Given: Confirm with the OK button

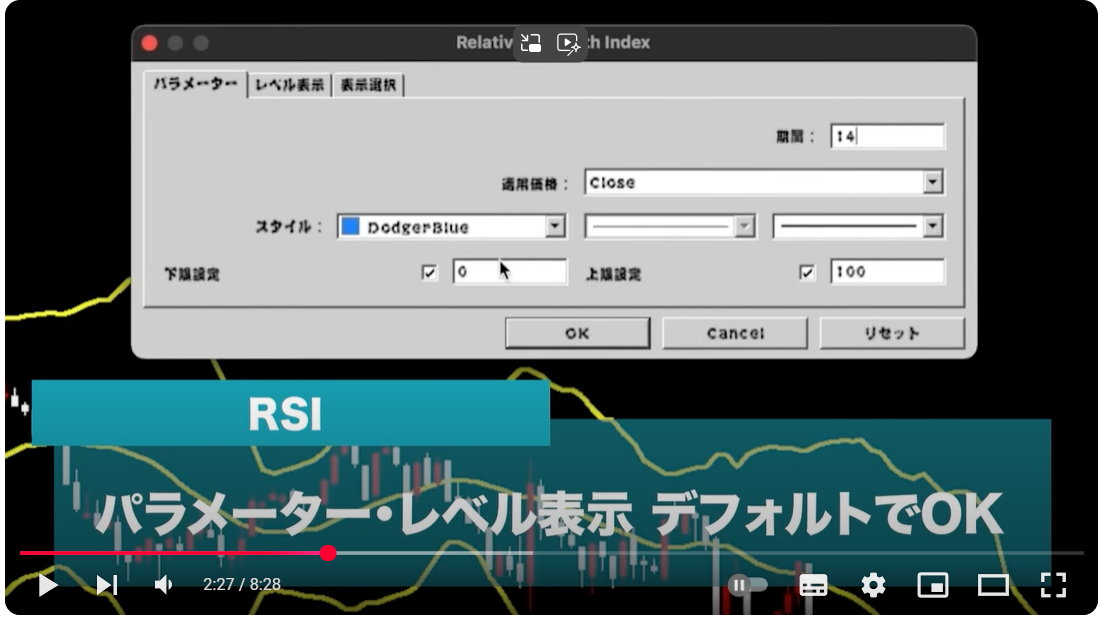Looking at the screenshot, I should tap(577, 333).
